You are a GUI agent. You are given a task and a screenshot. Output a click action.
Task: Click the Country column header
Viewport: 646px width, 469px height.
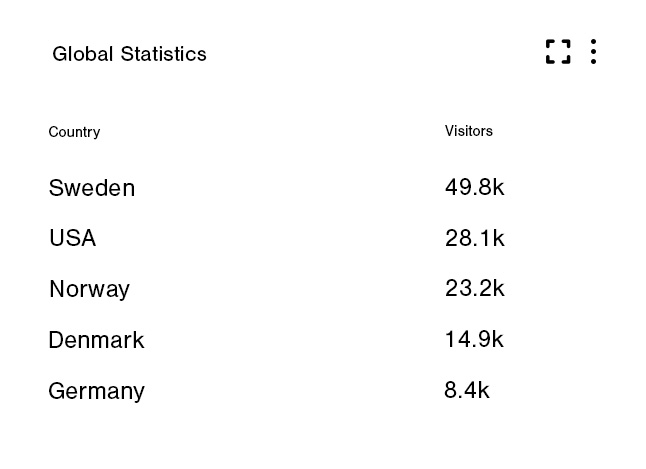(x=74, y=132)
